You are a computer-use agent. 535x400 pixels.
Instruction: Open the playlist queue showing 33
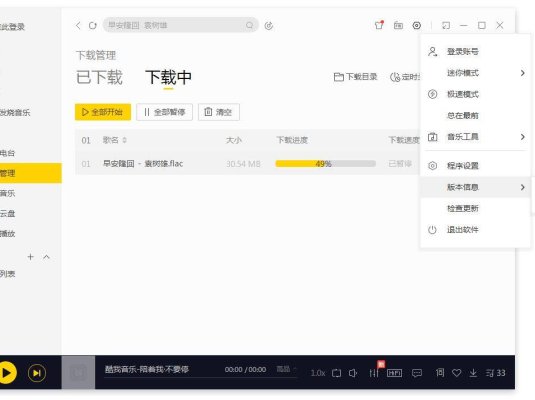click(495, 373)
